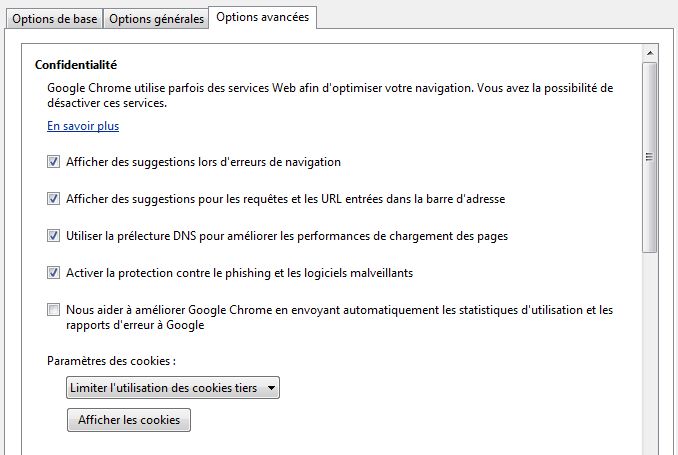
Task: Click the arrow on the cookies combo box
Action: tap(271, 388)
